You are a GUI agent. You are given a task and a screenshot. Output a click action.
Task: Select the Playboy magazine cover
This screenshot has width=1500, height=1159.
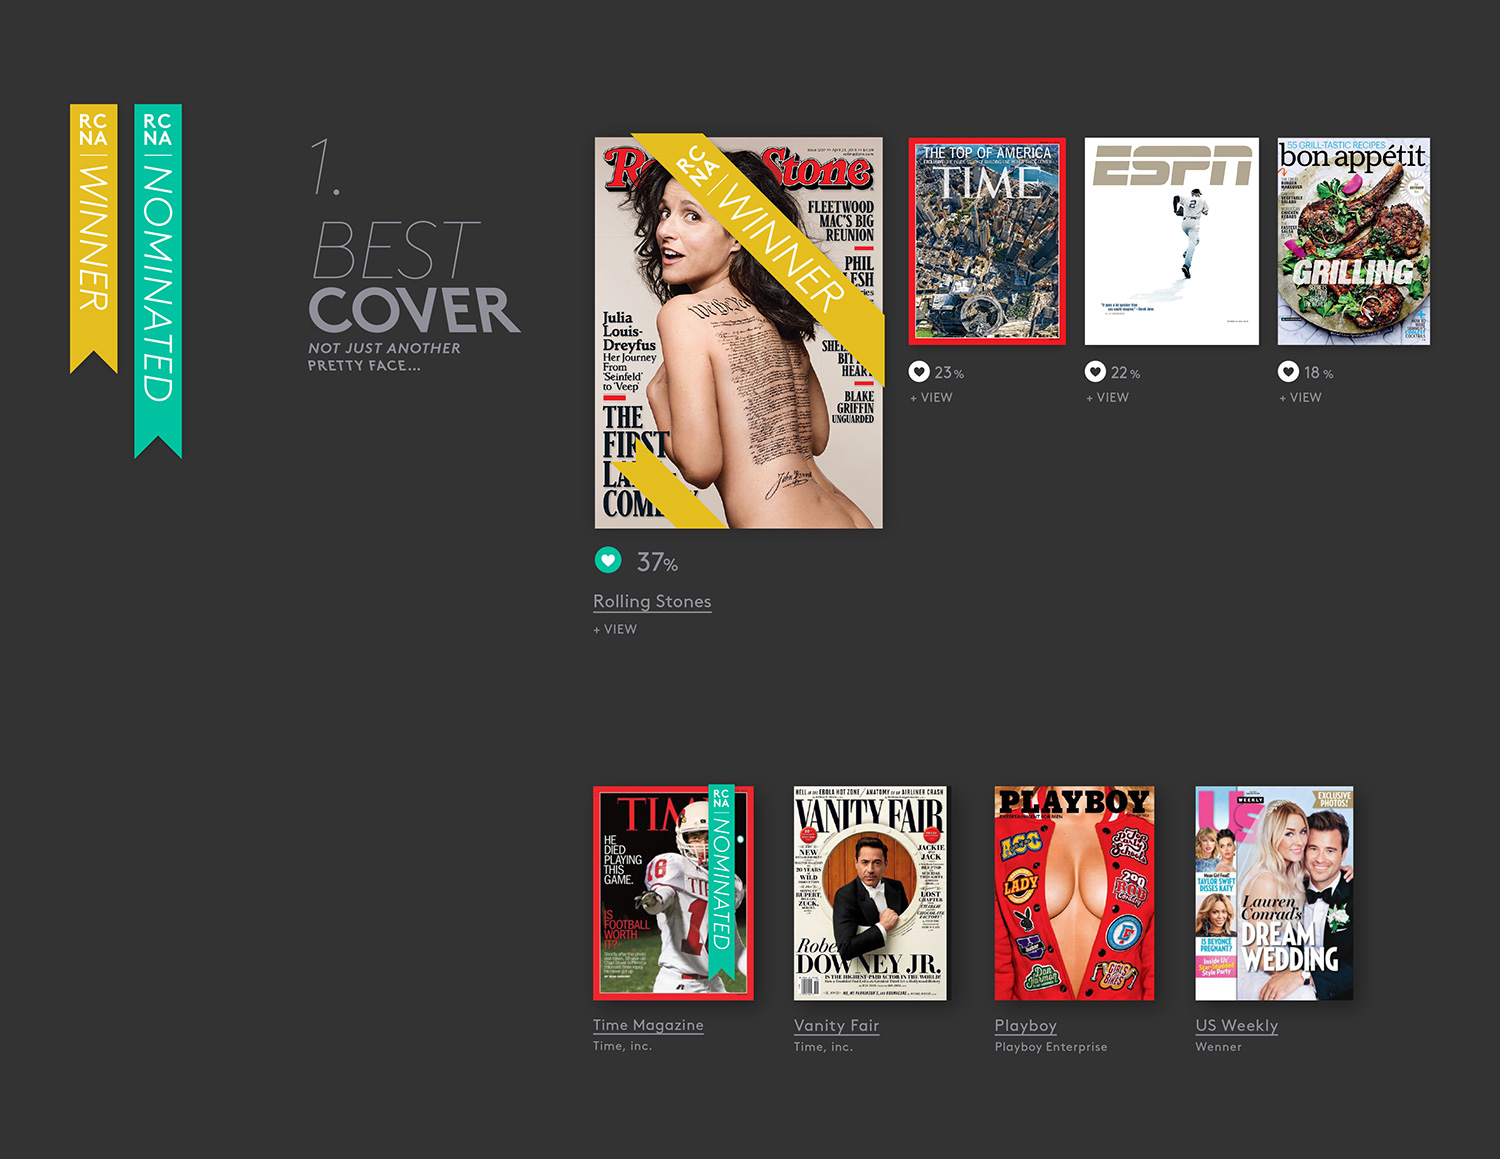coord(1074,893)
